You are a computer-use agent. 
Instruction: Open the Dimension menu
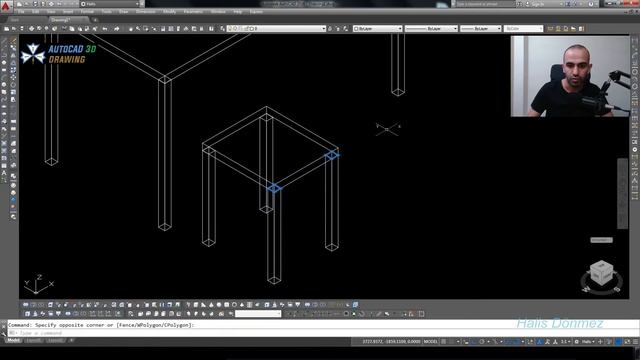click(x=145, y=12)
